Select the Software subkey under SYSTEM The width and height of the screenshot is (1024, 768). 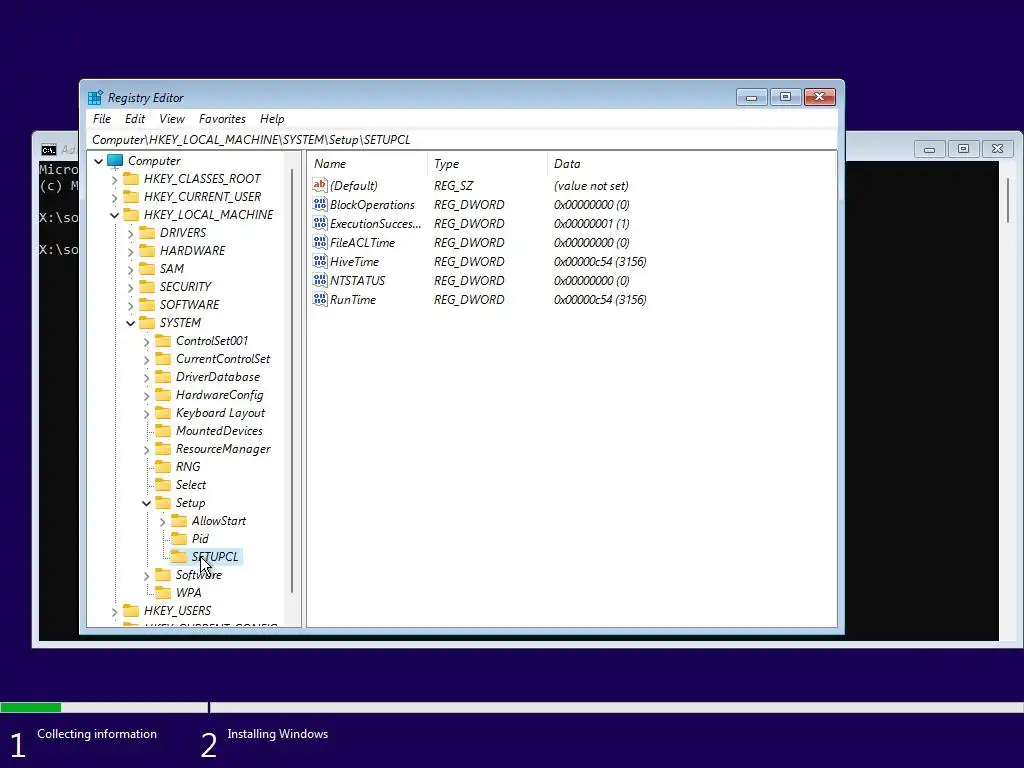point(199,575)
